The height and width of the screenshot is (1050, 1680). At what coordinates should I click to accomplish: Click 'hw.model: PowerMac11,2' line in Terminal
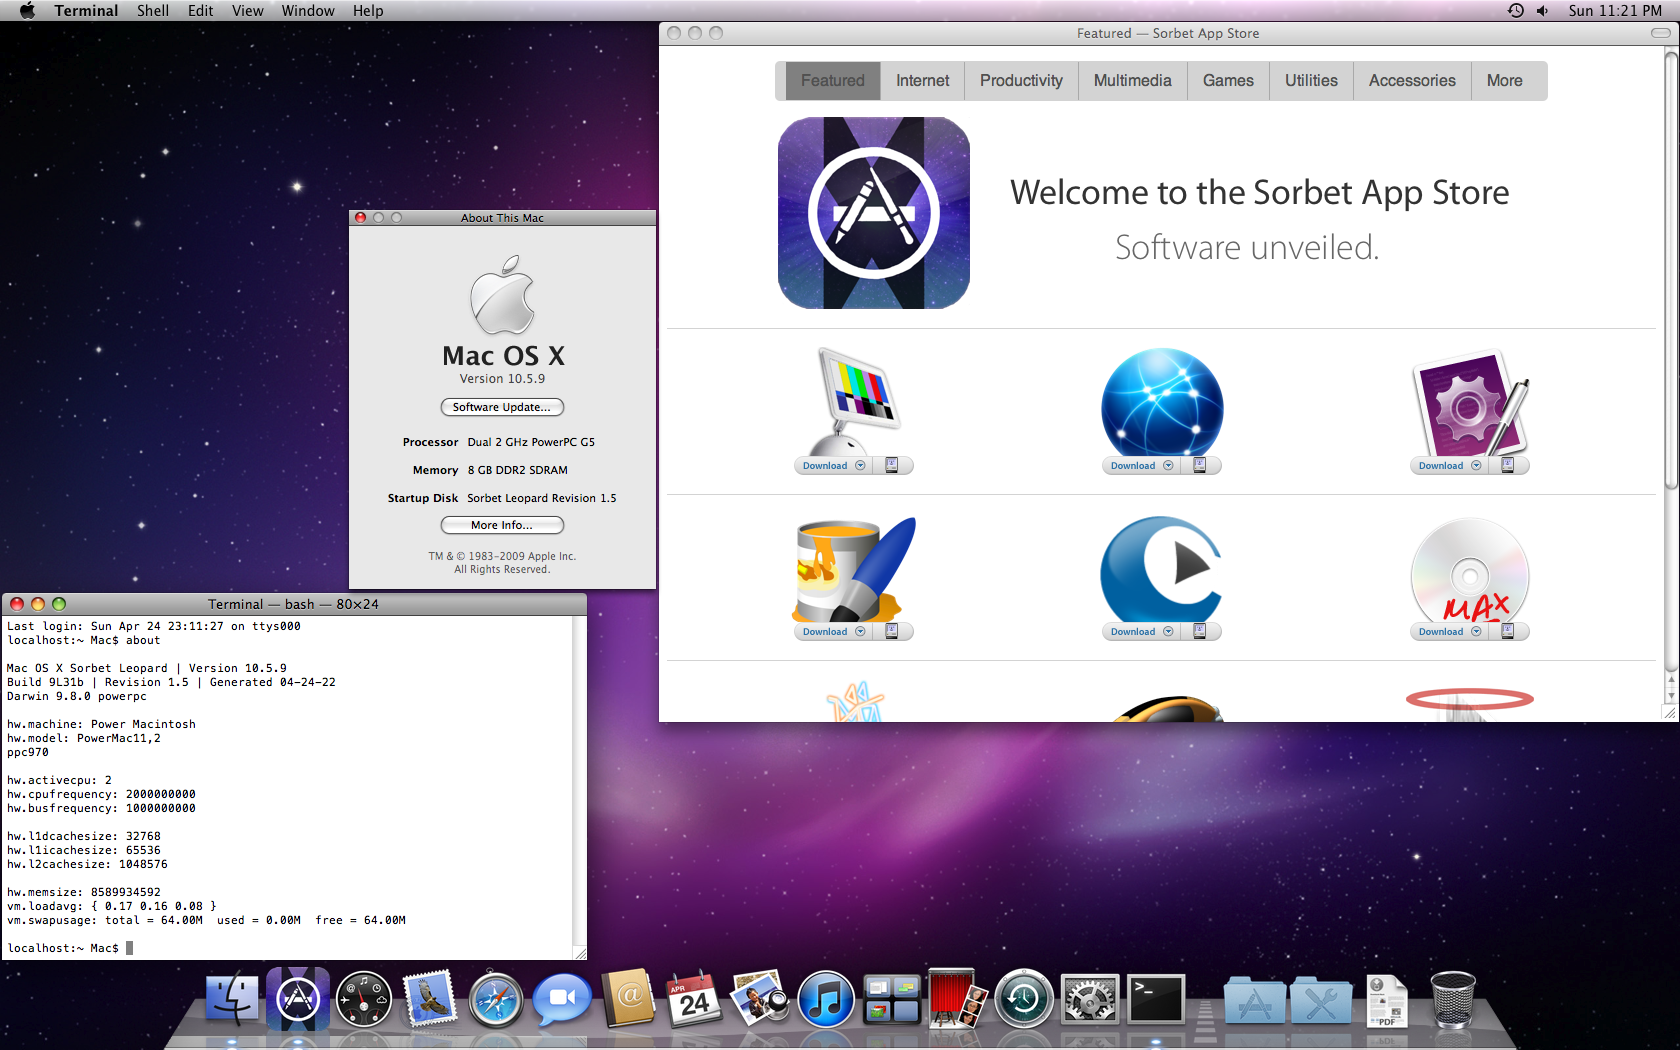(x=84, y=738)
